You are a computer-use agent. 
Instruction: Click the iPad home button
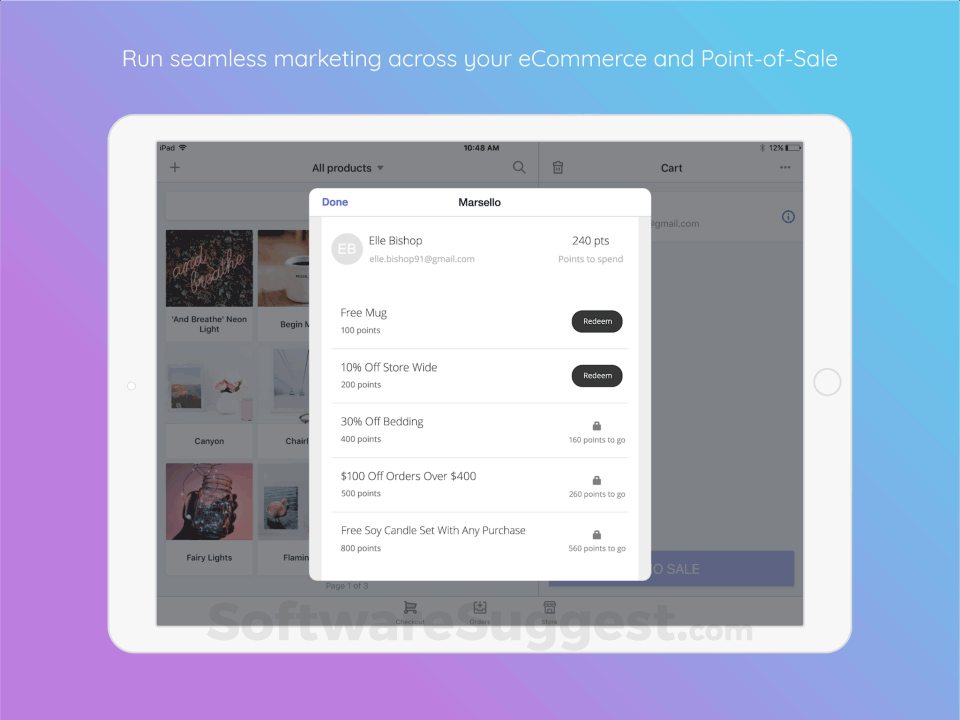[x=827, y=382]
